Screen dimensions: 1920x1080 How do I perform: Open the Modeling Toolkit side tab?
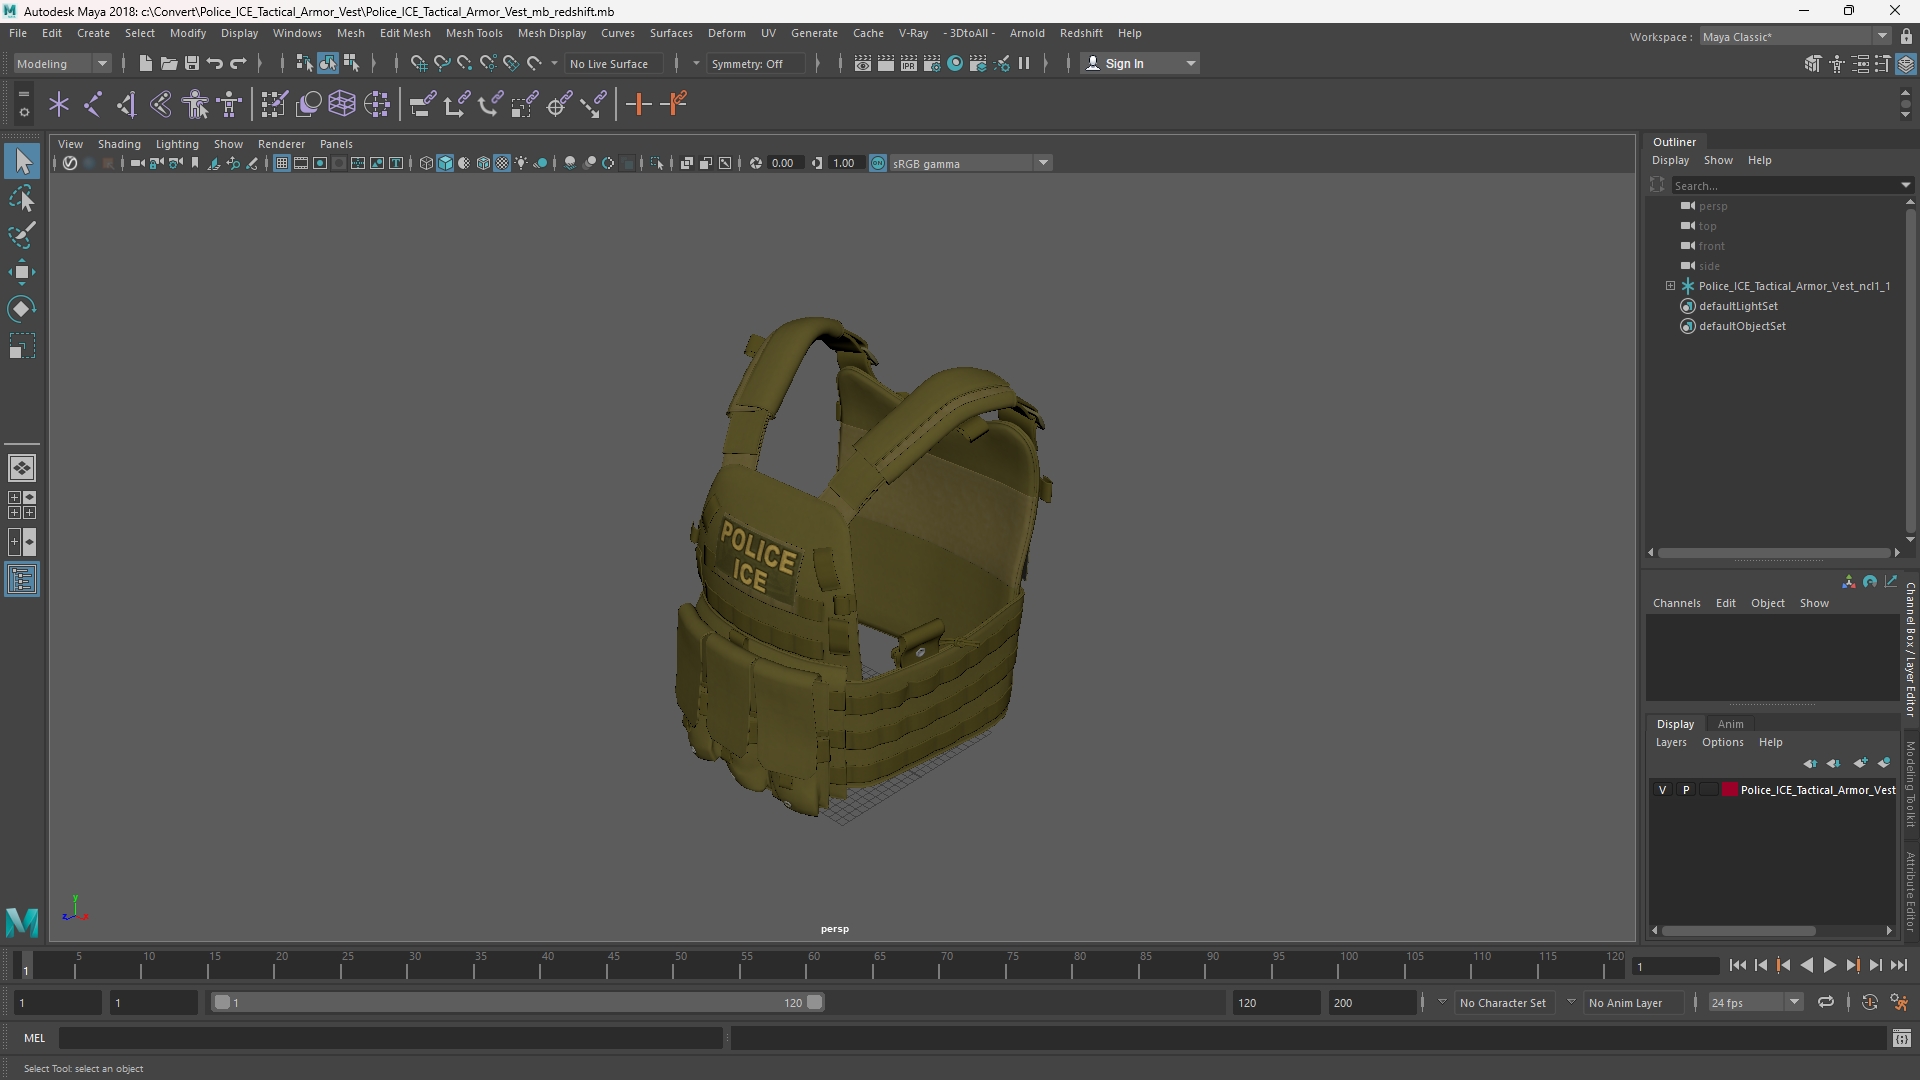[1910, 784]
